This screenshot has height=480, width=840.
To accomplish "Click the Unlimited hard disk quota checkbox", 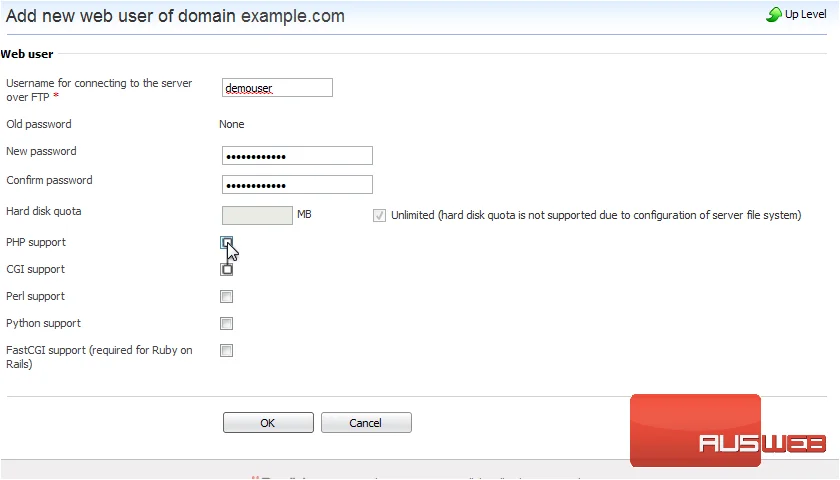I will coord(379,215).
